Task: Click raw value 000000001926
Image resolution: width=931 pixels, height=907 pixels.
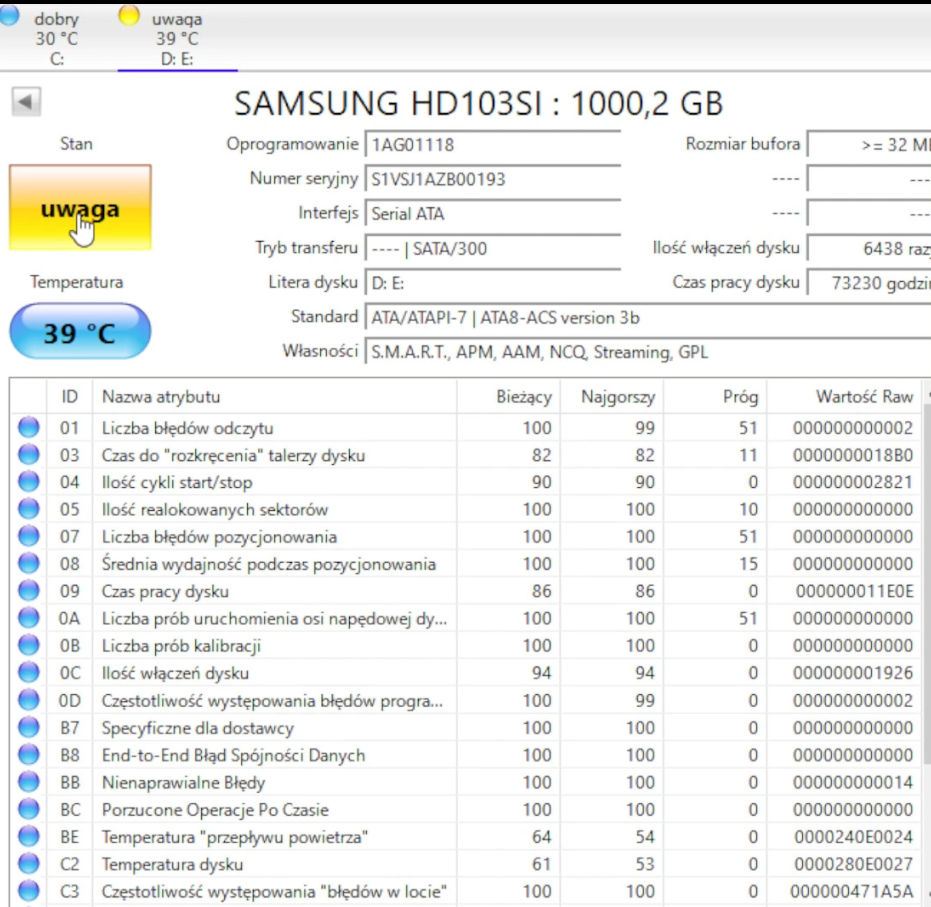Action: pos(853,673)
